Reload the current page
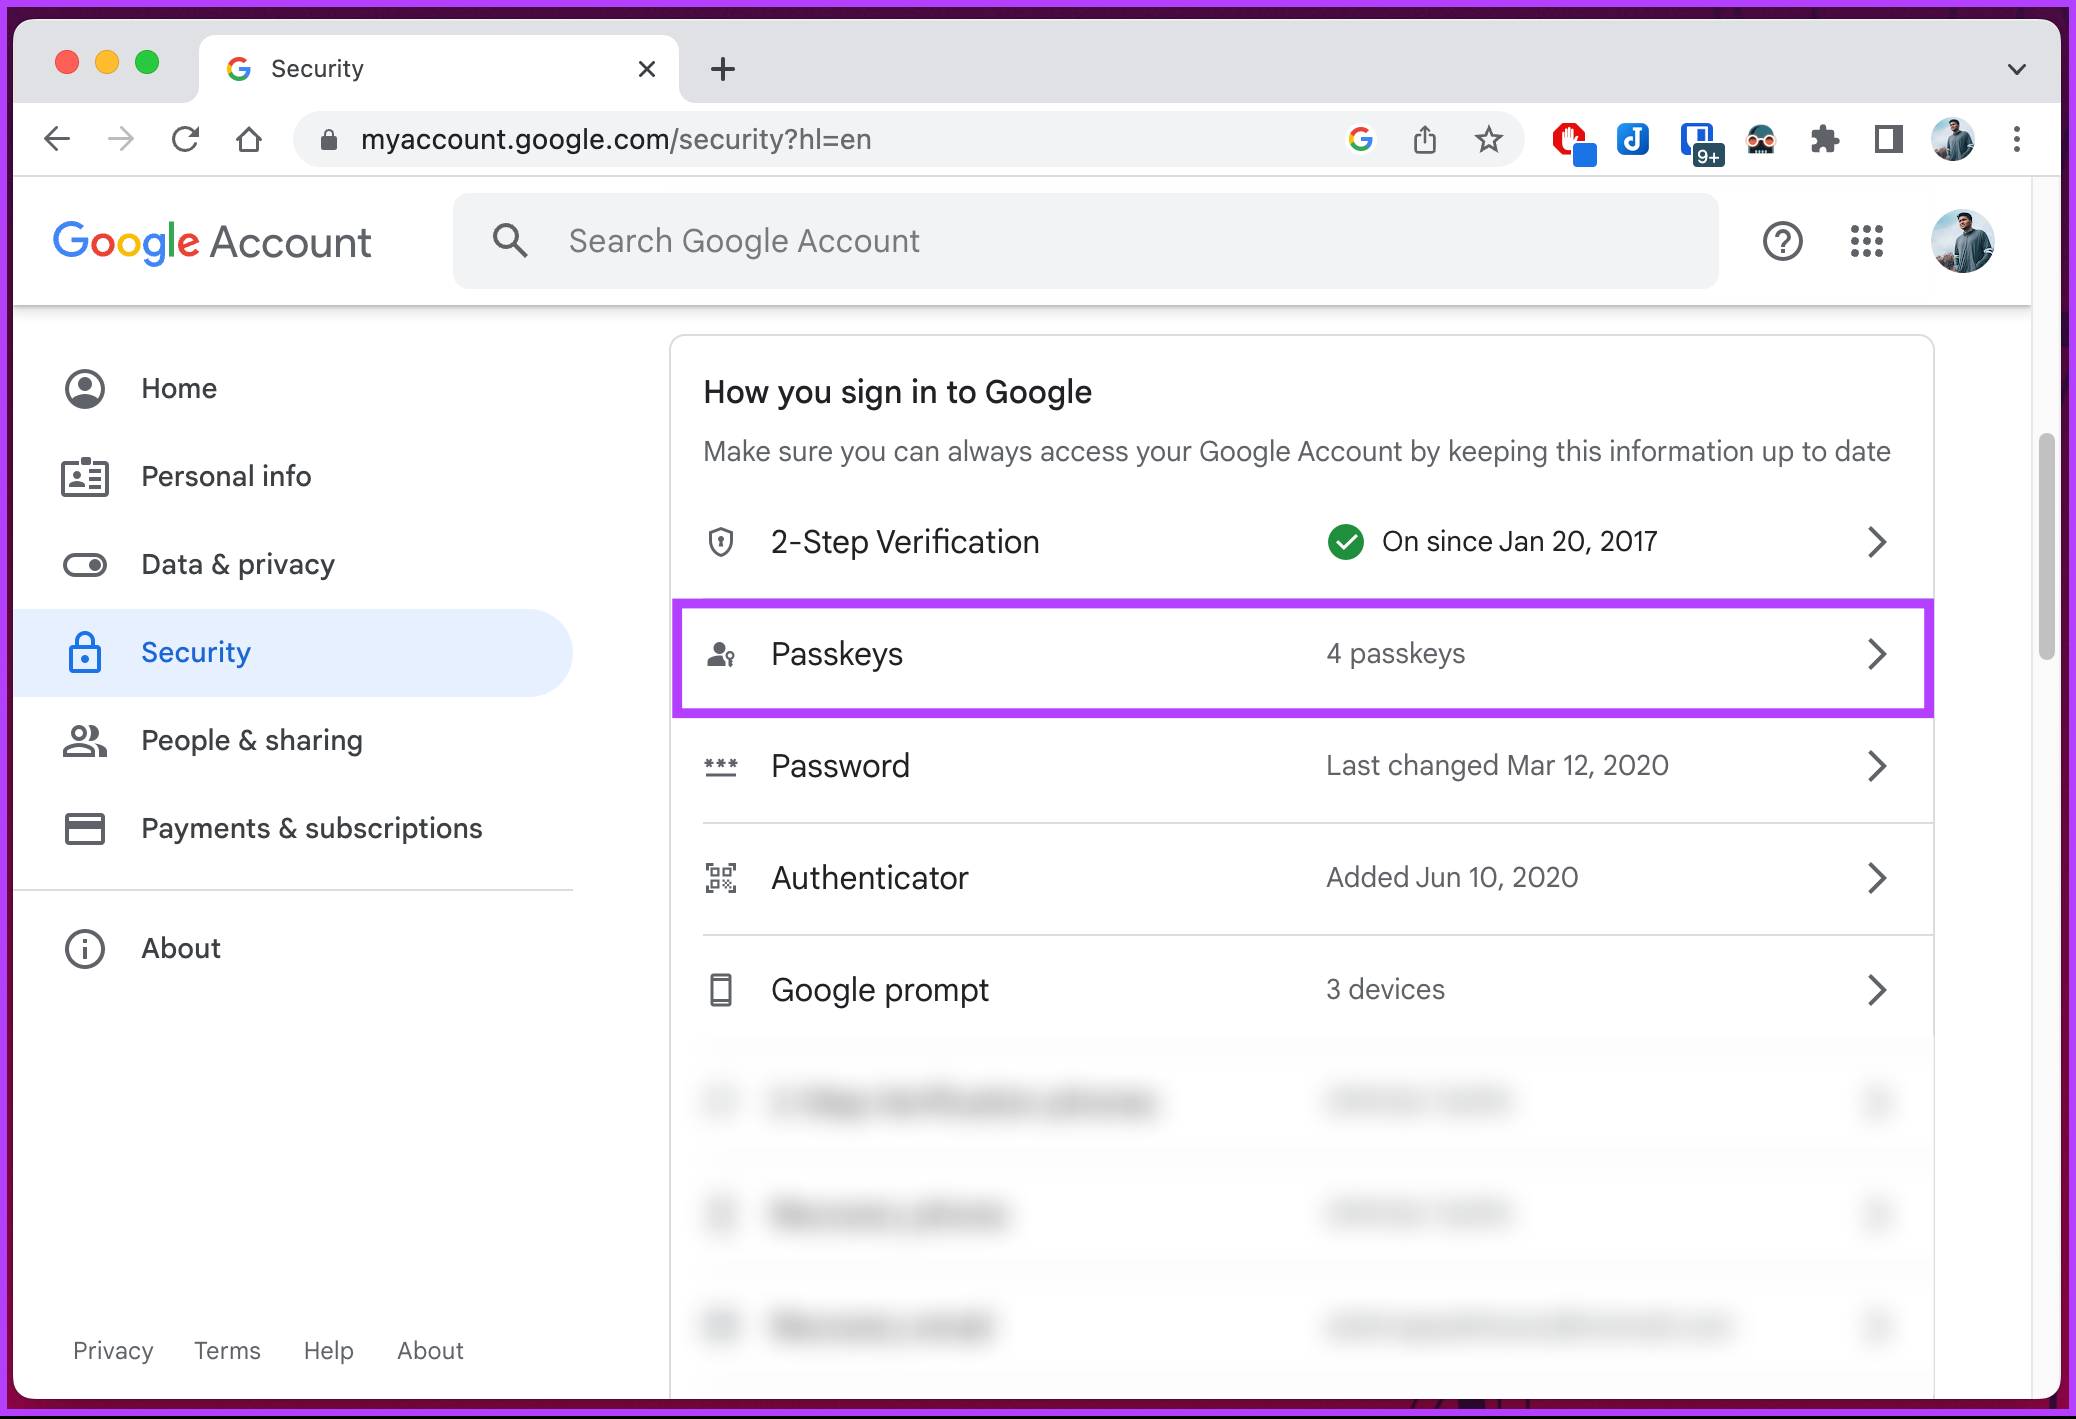The width and height of the screenshot is (2076, 1419). pos(185,139)
